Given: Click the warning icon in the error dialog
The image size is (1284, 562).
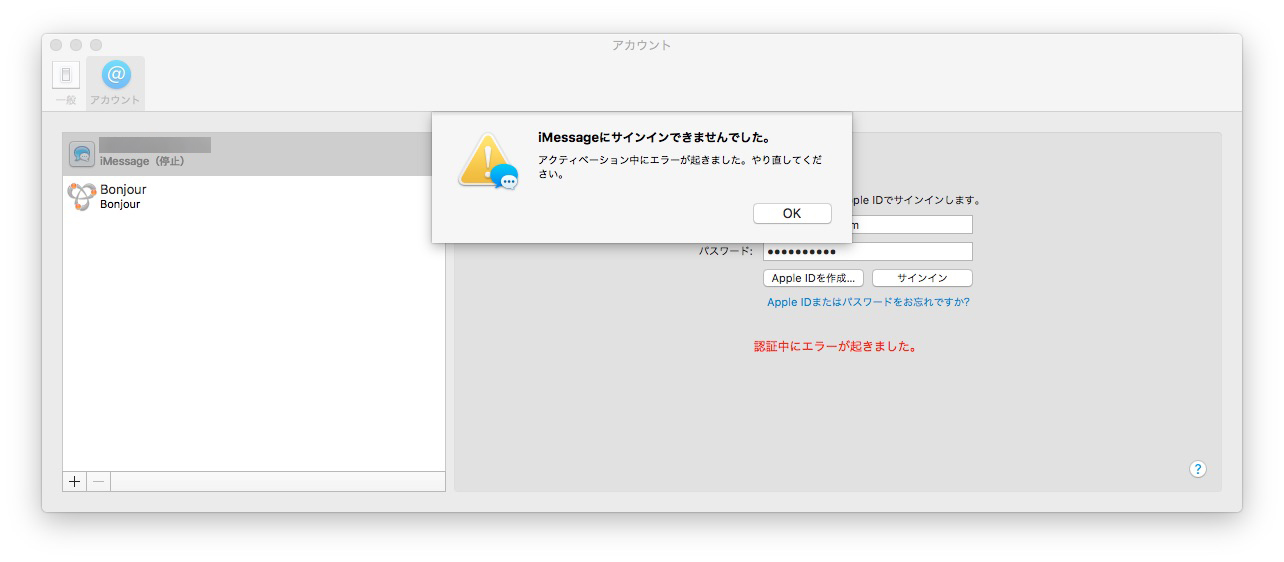Looking at the screenshot, I should 488,162.
